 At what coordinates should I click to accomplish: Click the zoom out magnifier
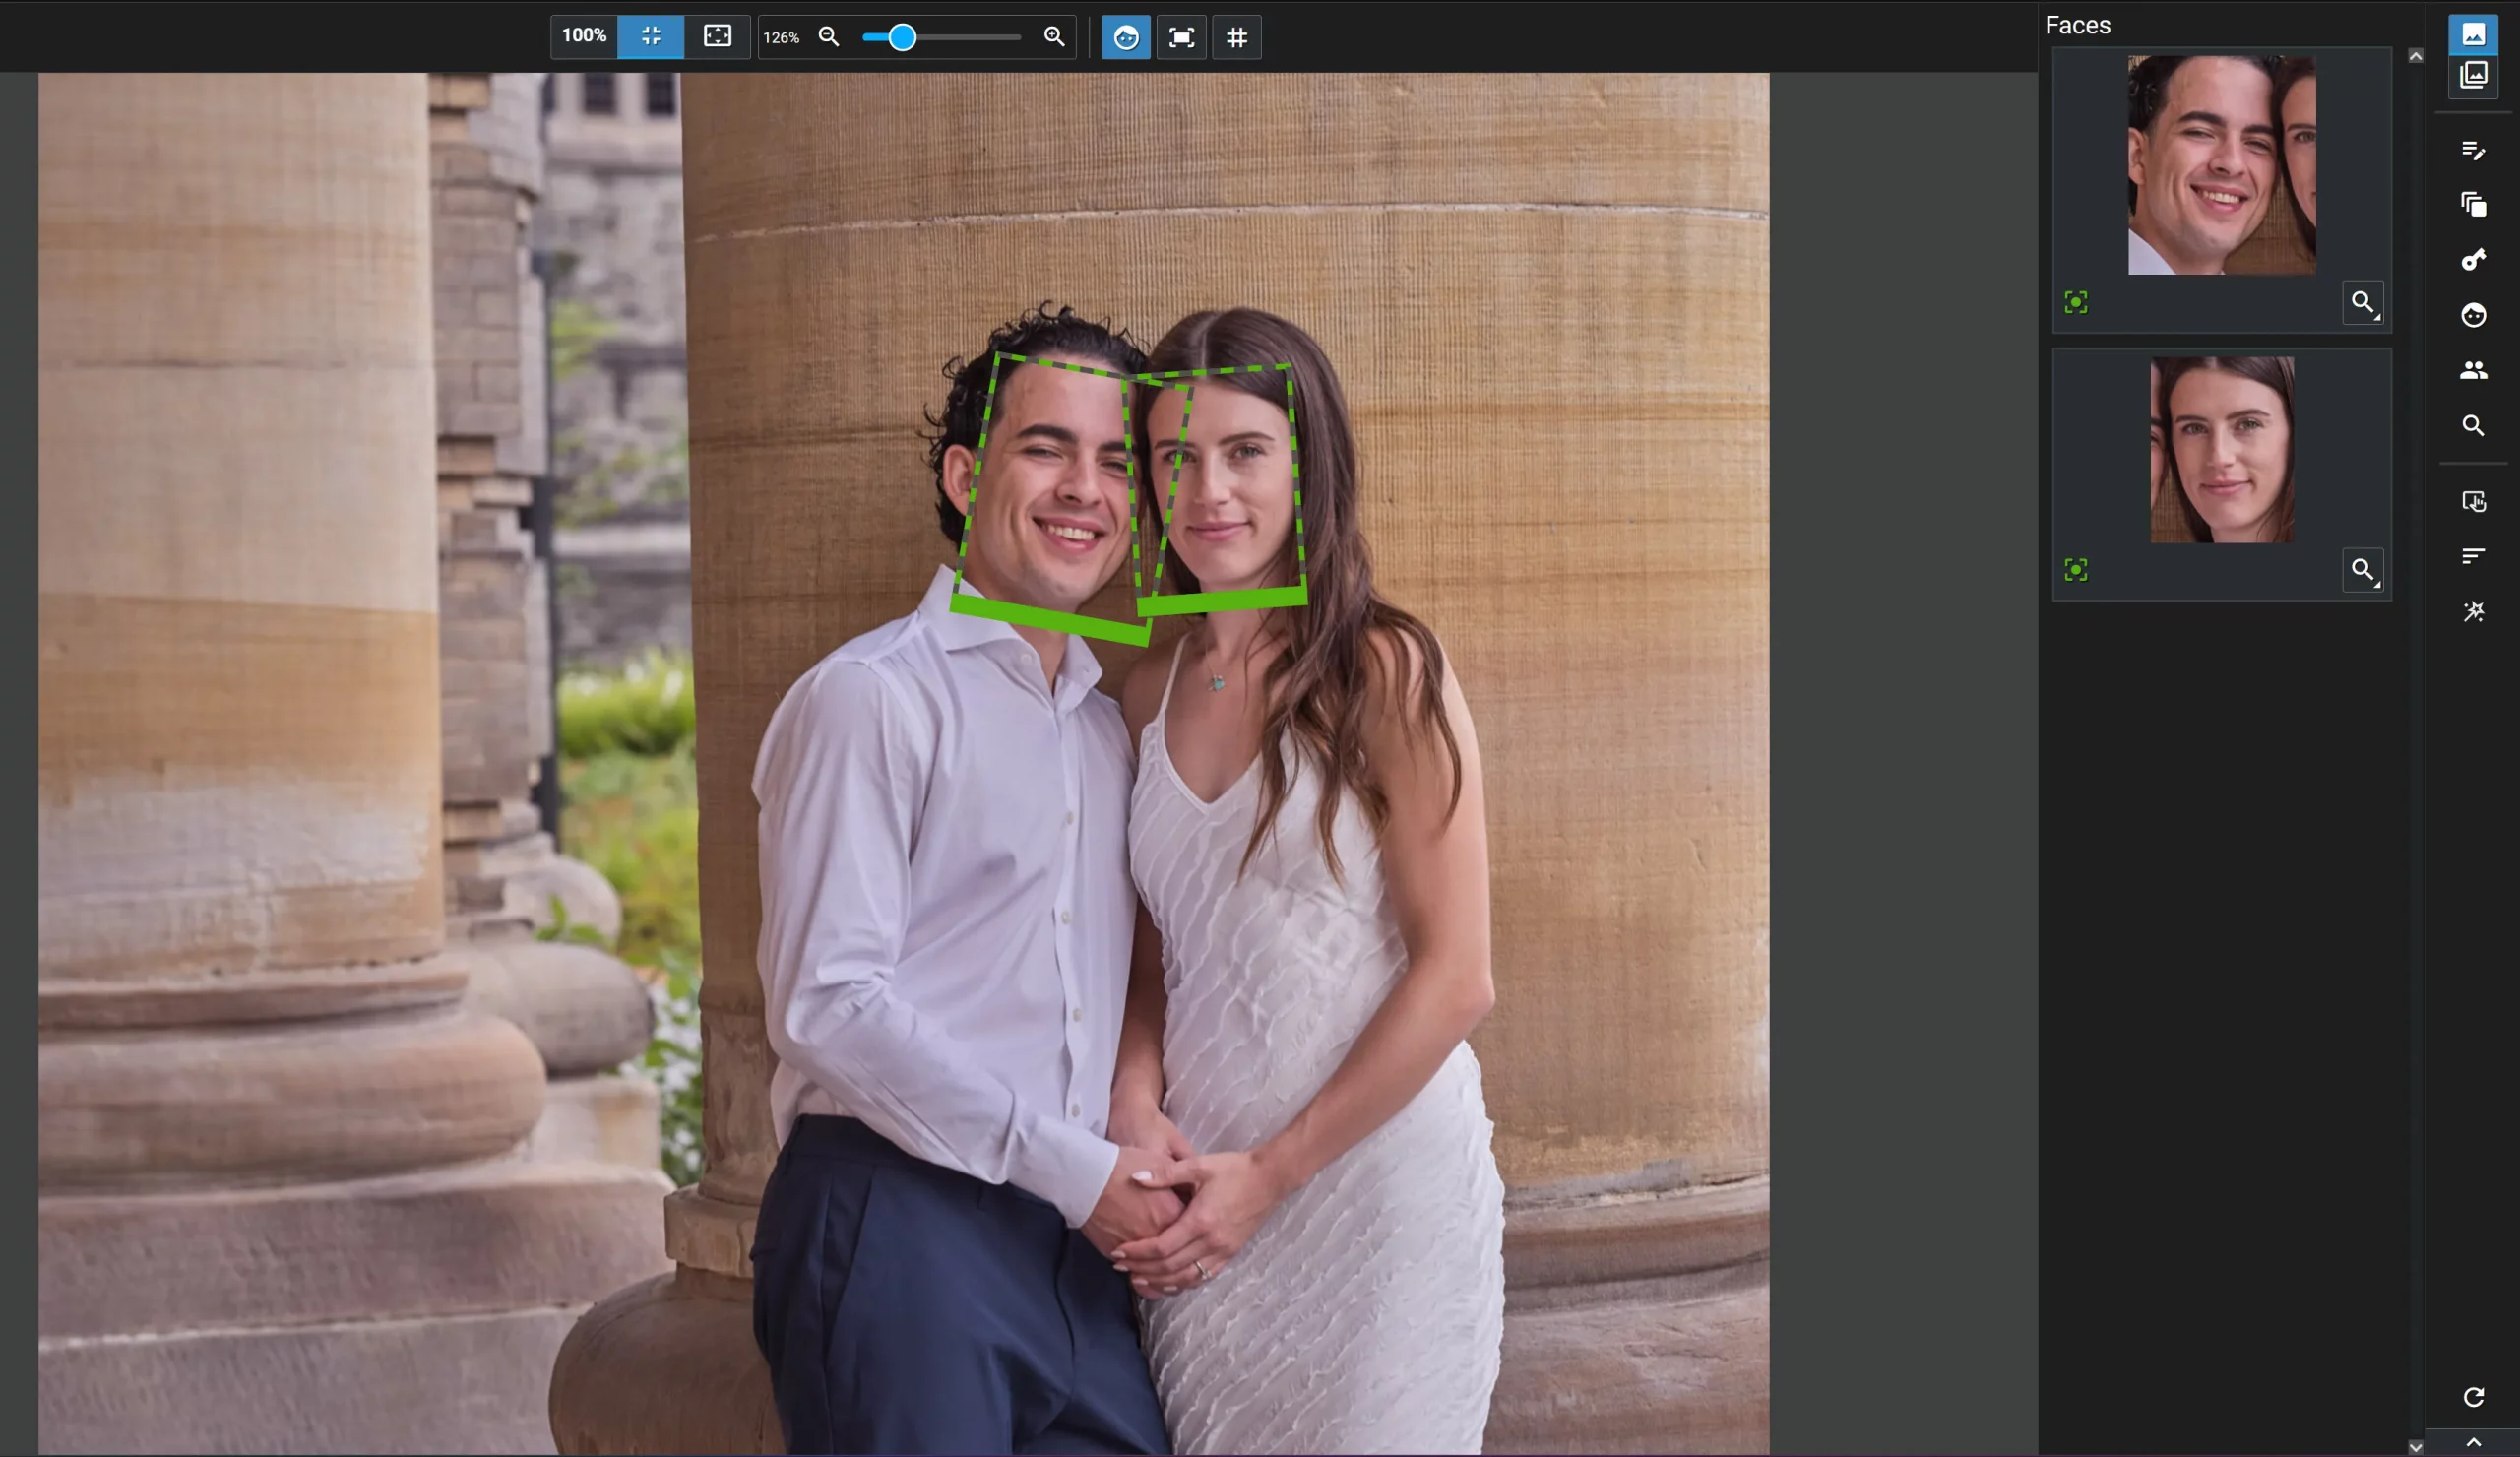click(x=828, y=37)
